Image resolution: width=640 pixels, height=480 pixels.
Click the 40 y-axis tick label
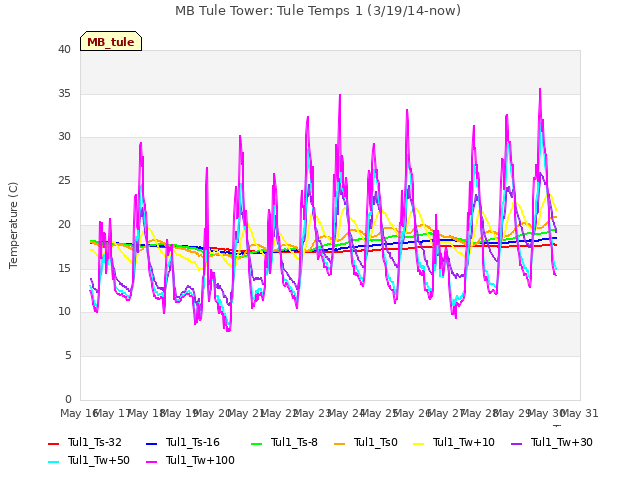(x=64, y=49)
